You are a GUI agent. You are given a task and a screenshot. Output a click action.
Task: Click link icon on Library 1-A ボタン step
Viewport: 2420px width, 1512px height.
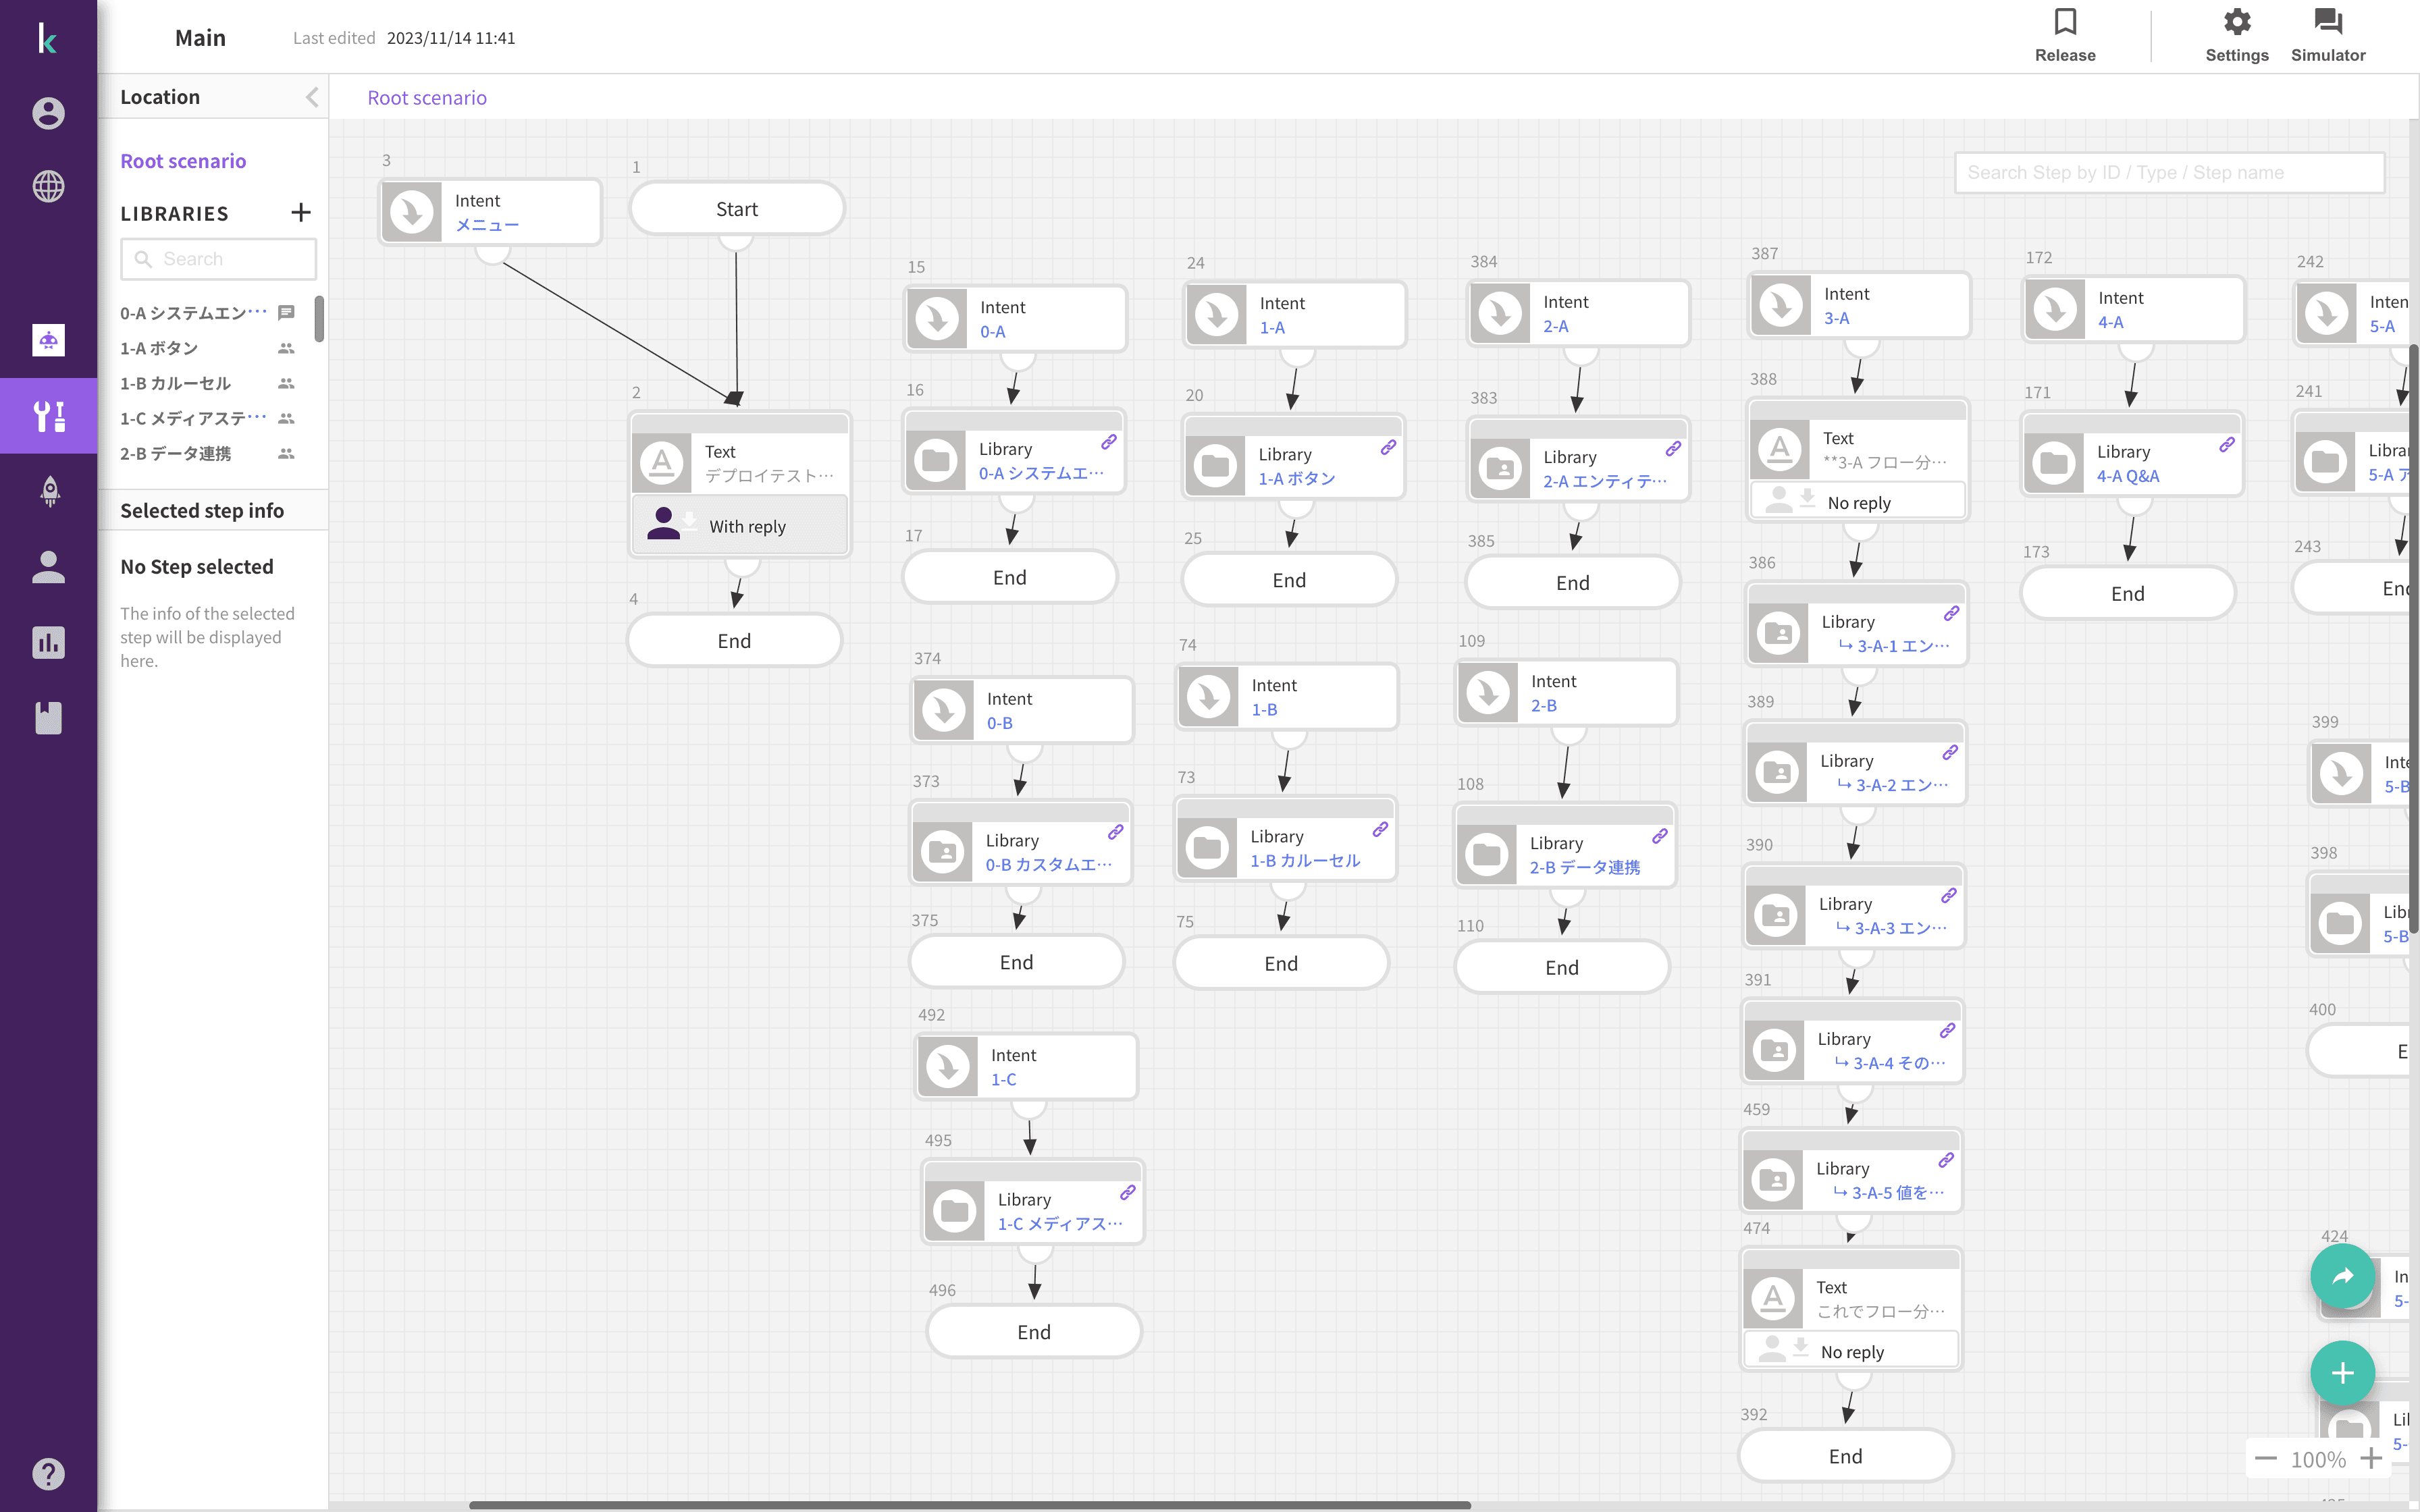click(x=1388, y=447)
